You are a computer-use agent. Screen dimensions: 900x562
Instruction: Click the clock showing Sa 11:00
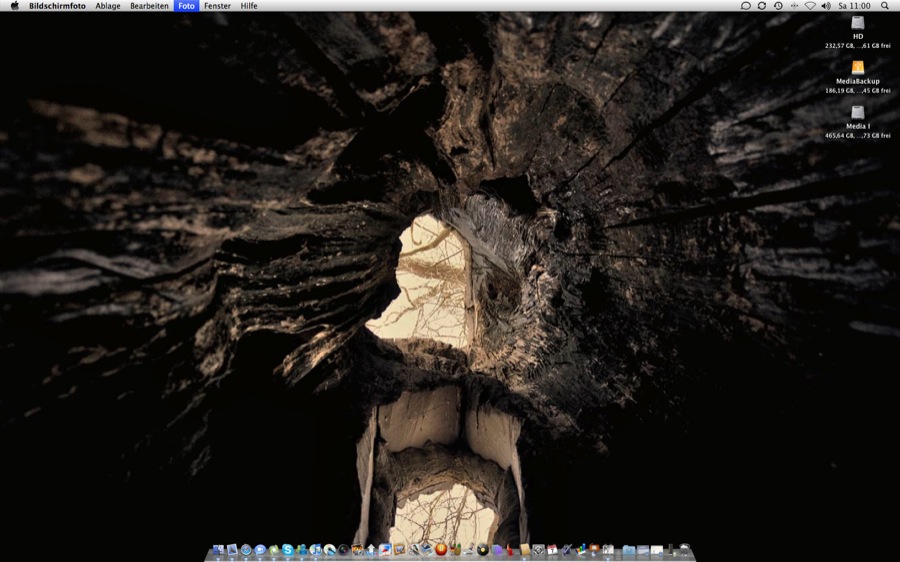tap(854, 6)
